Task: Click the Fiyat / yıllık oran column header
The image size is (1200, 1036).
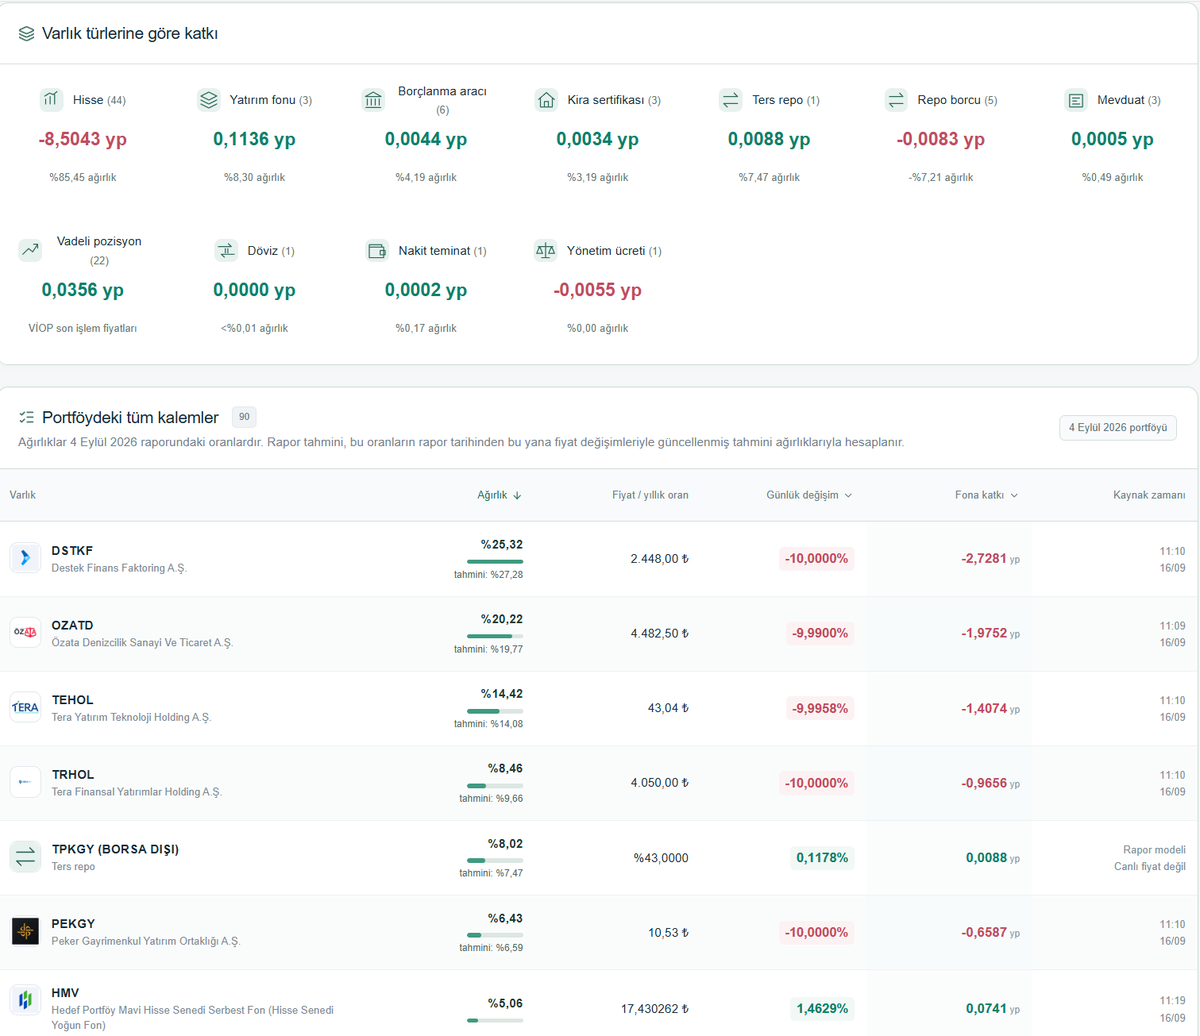Action: tap(650, 495)
